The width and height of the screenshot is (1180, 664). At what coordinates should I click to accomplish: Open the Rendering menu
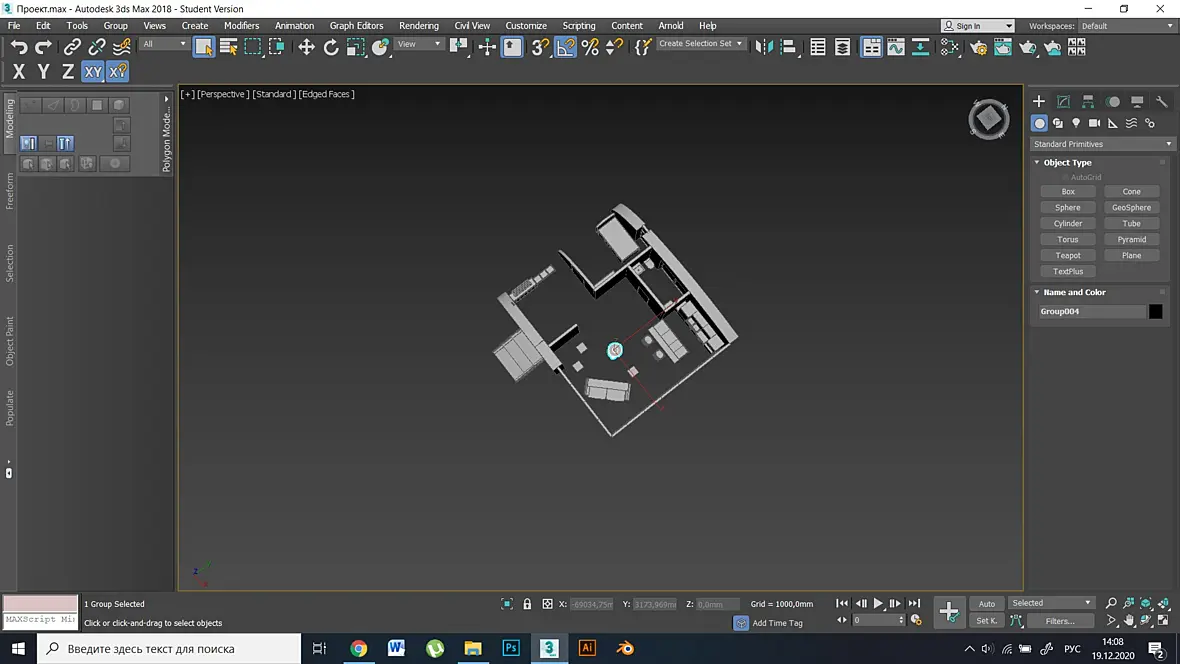coord(418,26)
